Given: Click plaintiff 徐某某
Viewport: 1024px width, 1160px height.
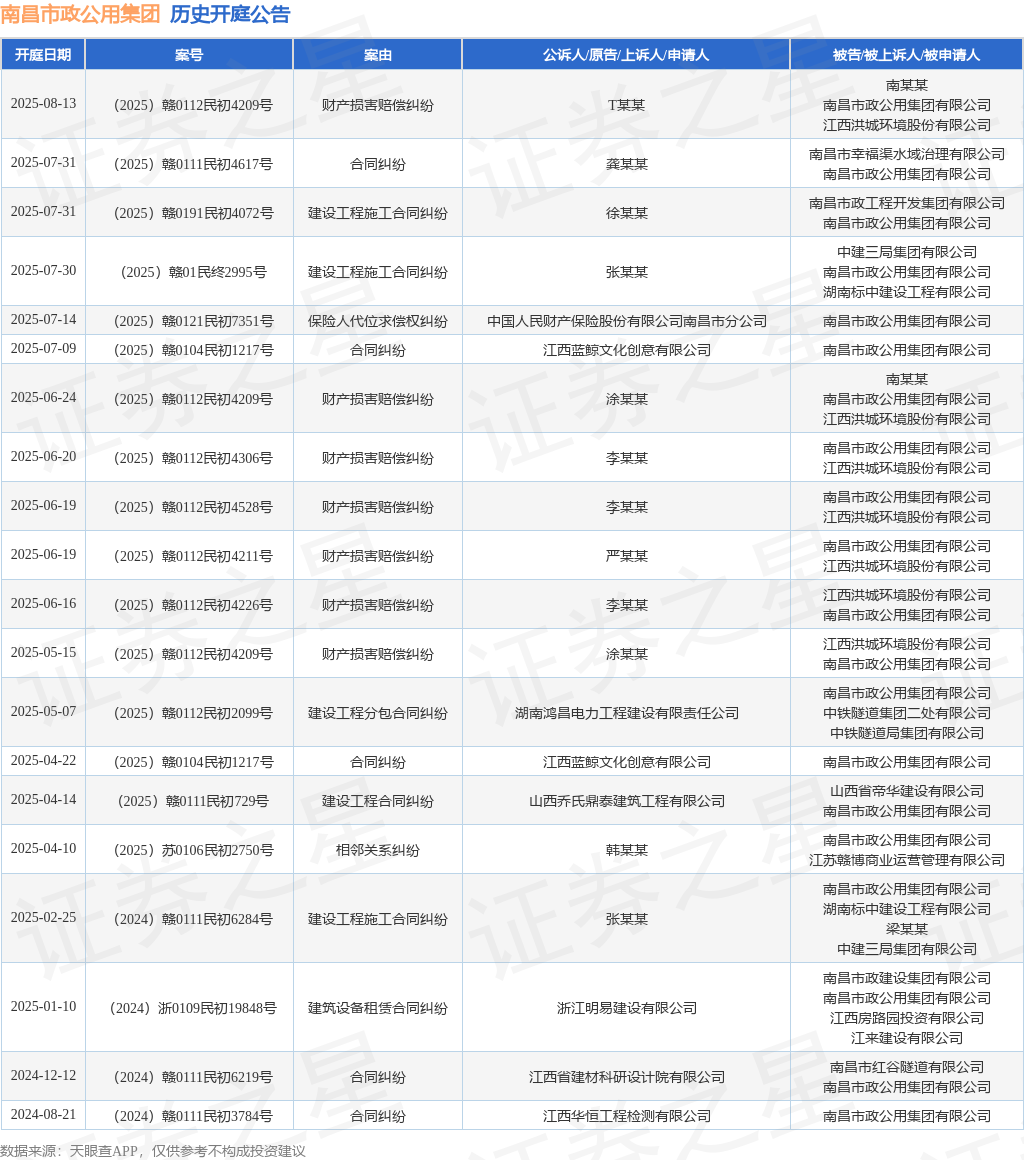Looking at the screenshot, I should coord(627,213).
